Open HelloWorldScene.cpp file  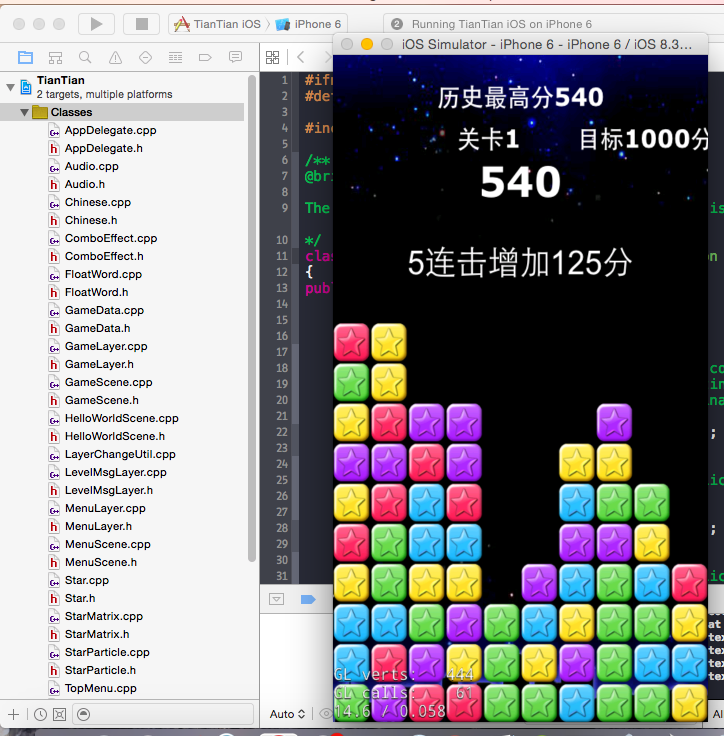click(x=122, y=418)
